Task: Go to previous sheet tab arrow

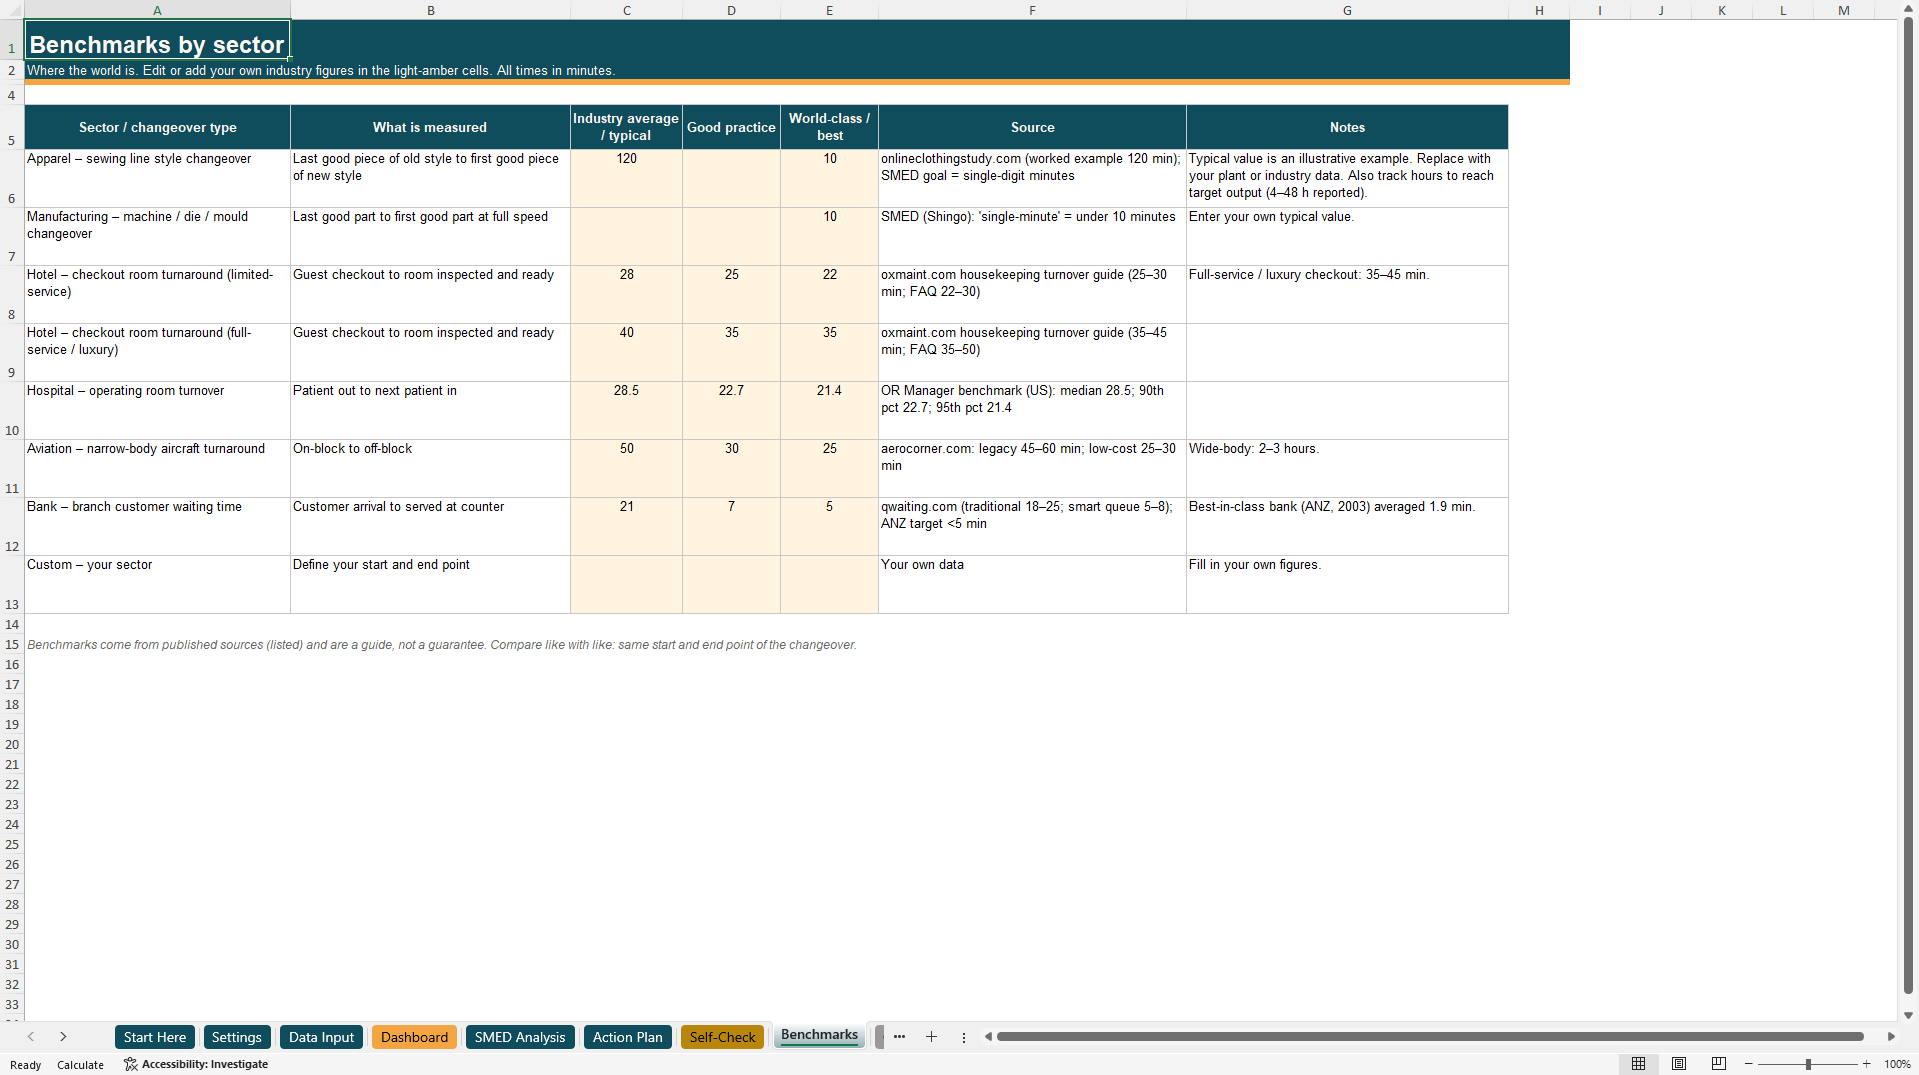Action: [31, 1037]
